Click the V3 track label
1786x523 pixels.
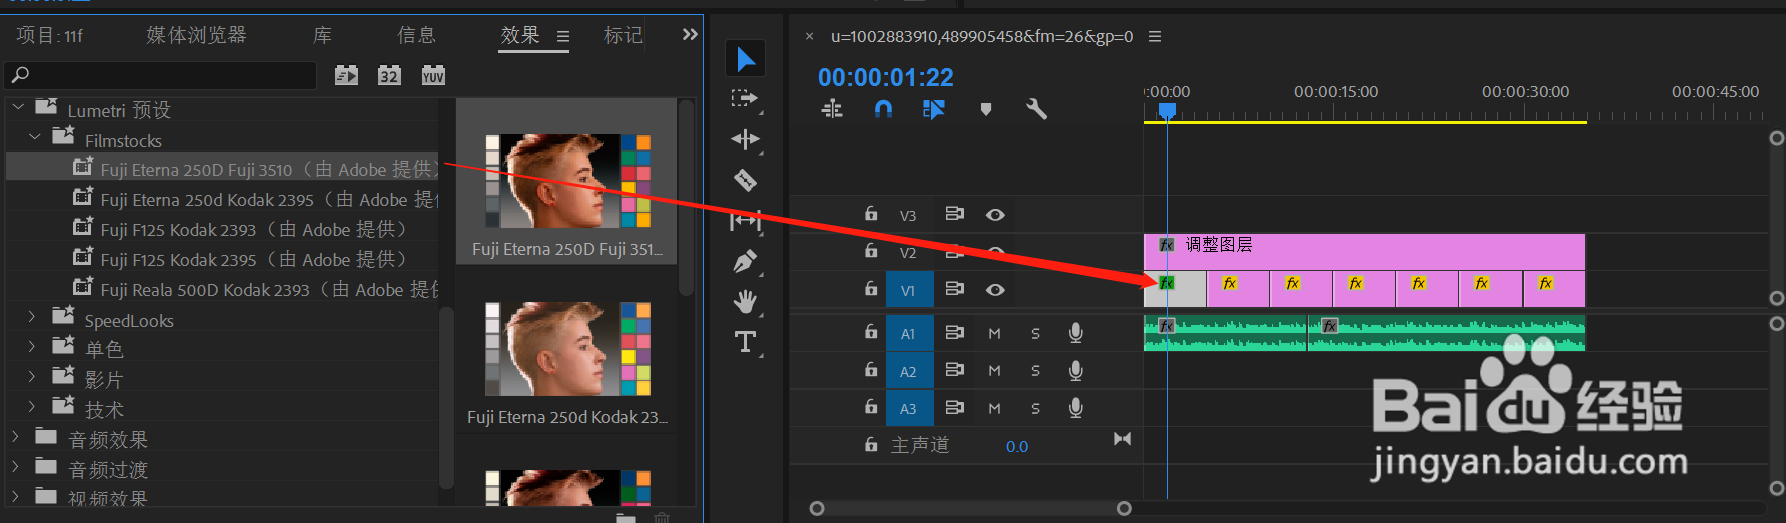[x=908, y=215]
